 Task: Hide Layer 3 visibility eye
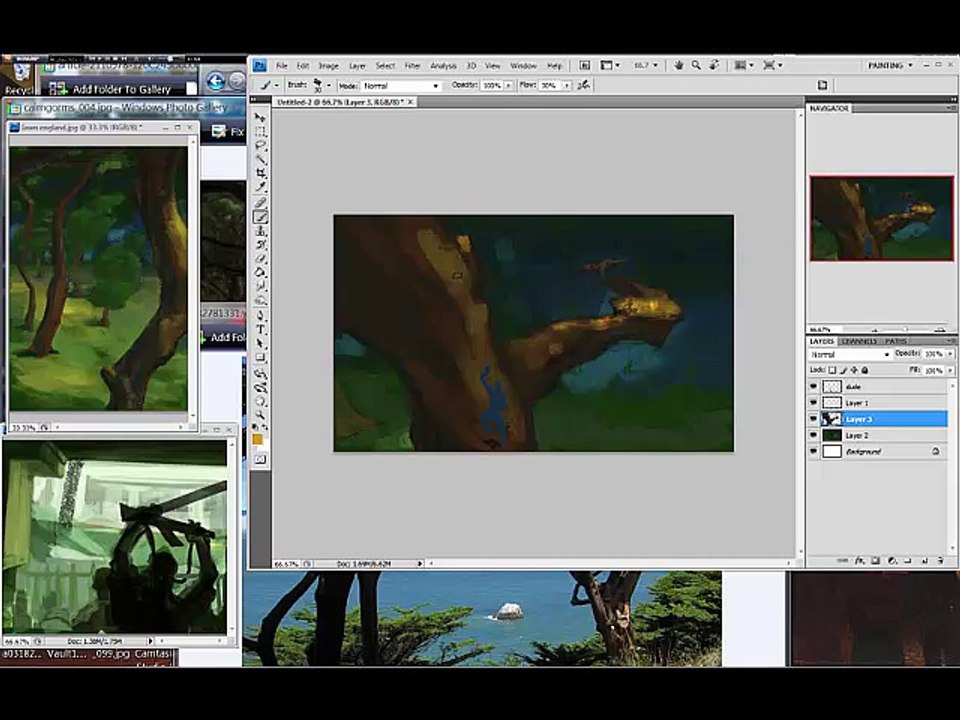814,419
